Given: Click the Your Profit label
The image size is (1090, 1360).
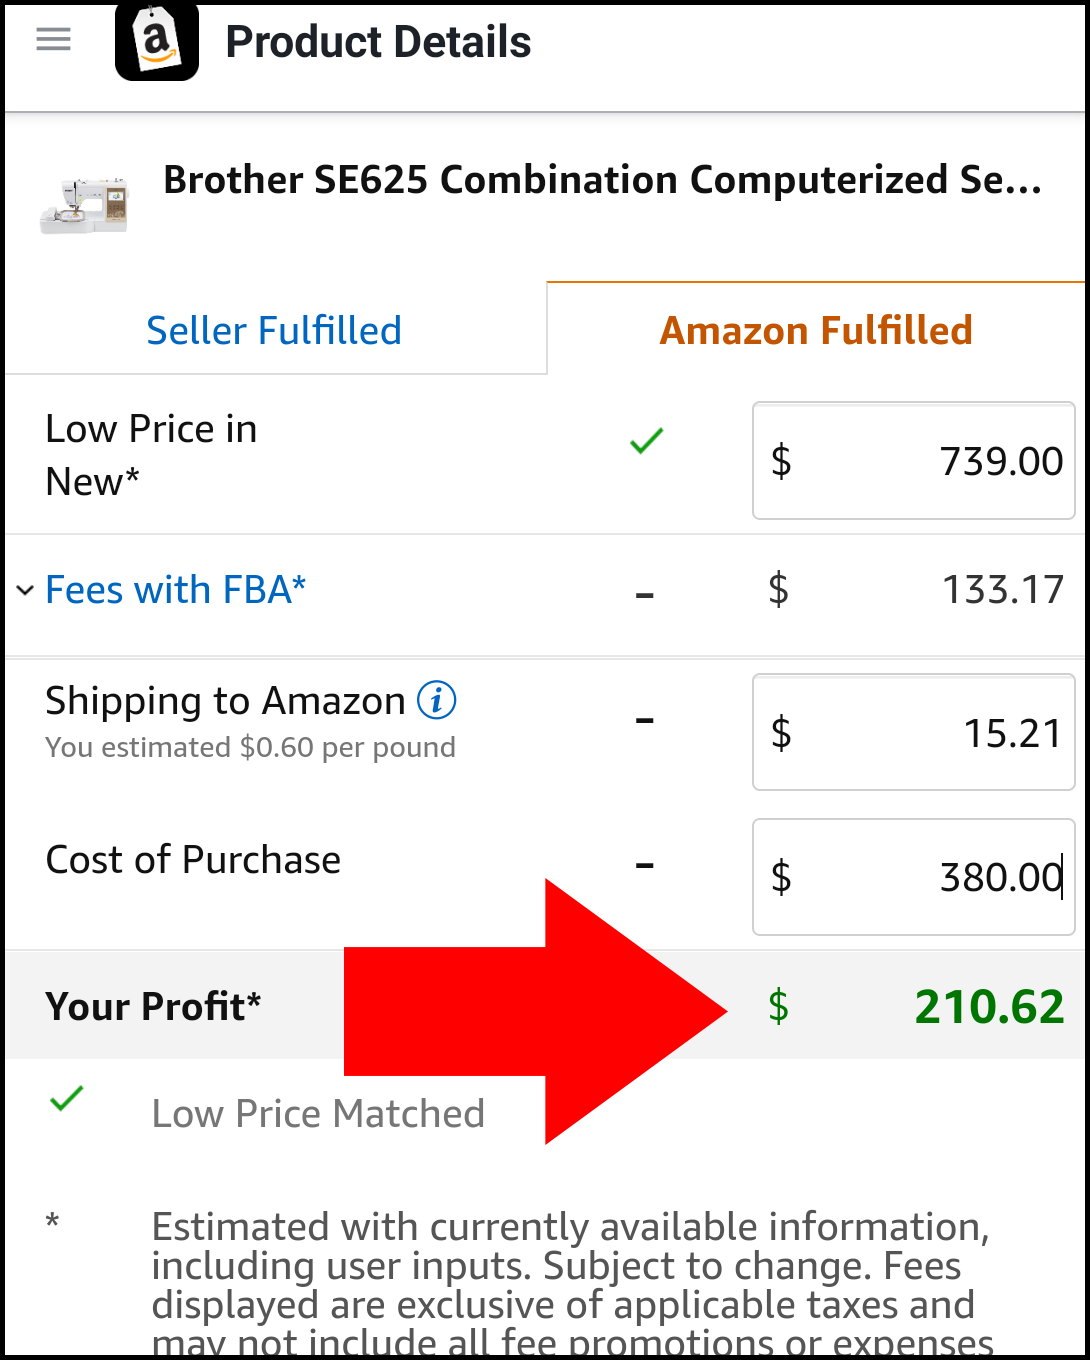Looking at the screenshot, I should pyautogui.click(x=153, y=1006).
